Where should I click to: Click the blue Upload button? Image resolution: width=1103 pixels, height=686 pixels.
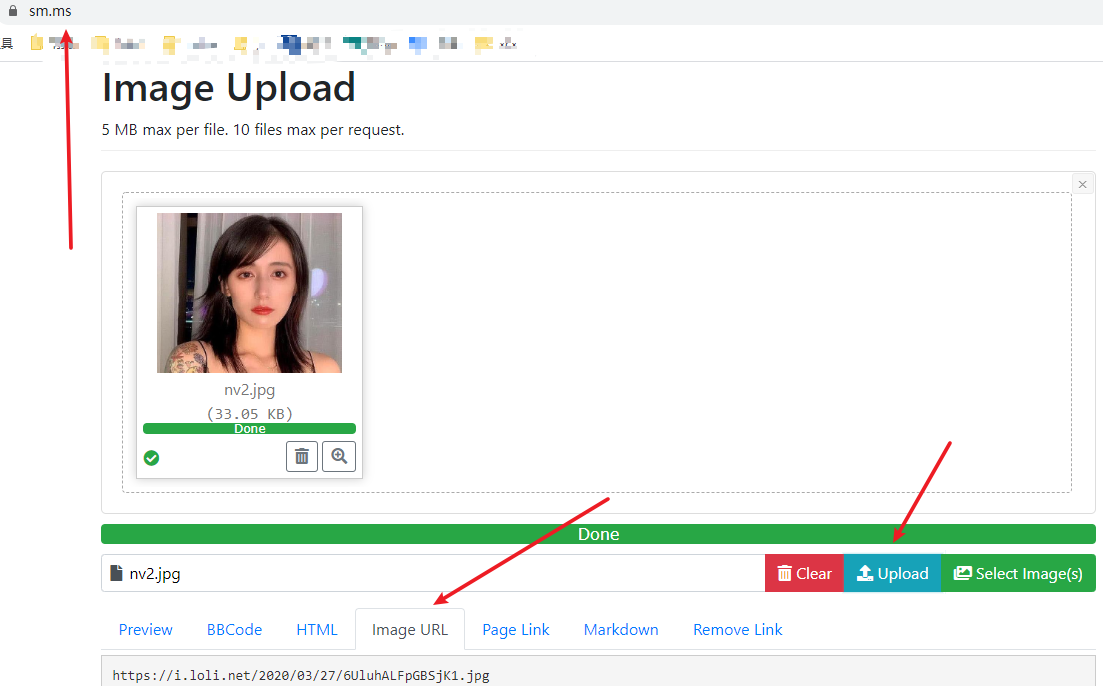(892, 573)
